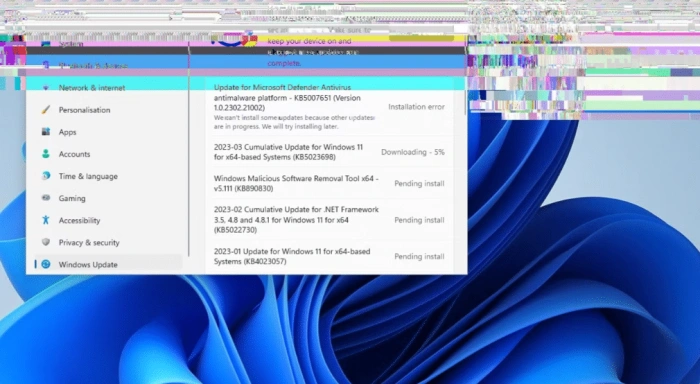Viewport: 700px width, 384px height.
Task: Click the Installation error status text
Action: (417, 107)
